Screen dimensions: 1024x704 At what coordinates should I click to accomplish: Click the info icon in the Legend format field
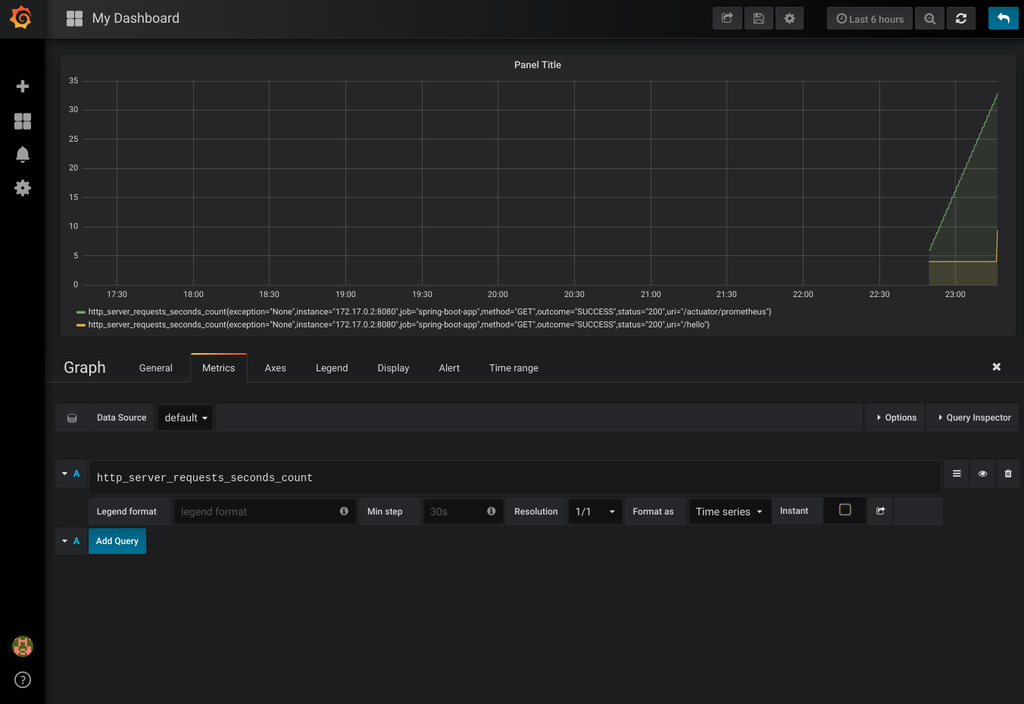tap(344, 511)
